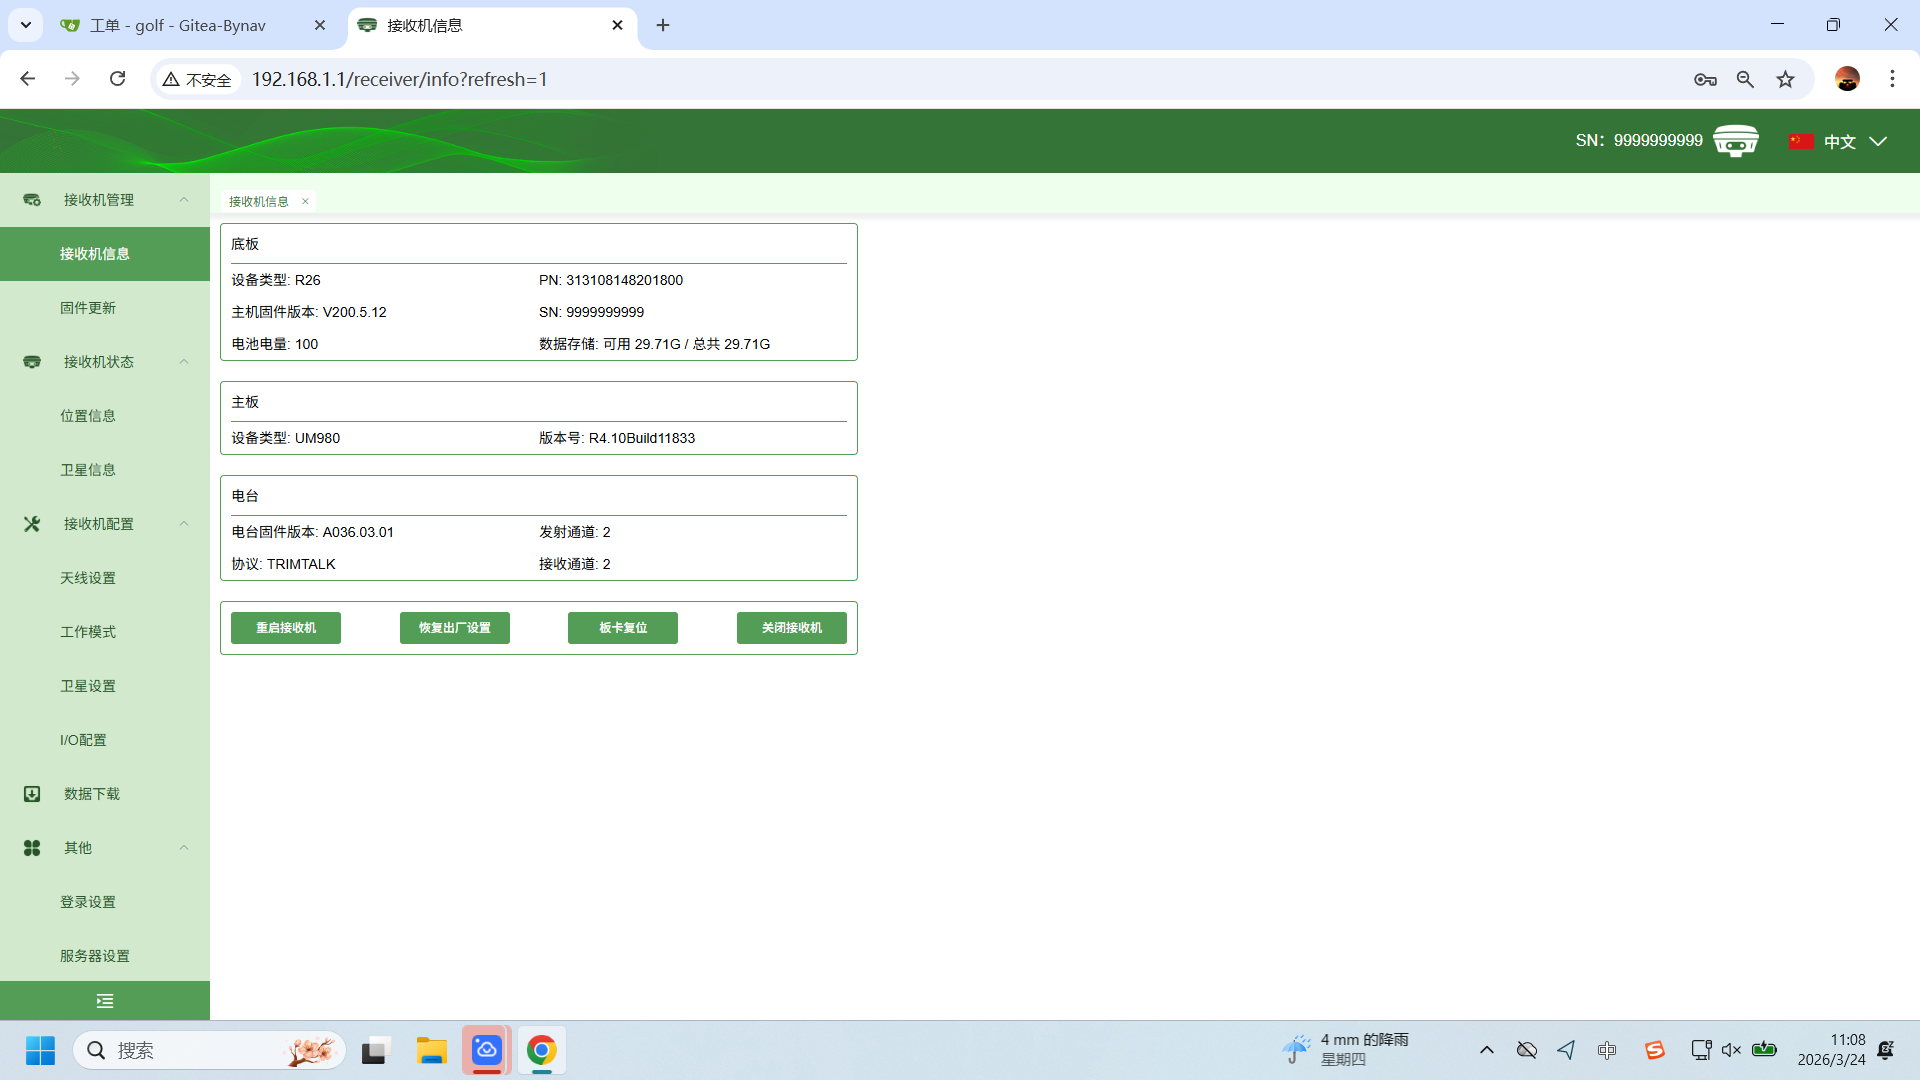Click the Windows taskbar search box
Viewport: 1920px width, 1080px height.
(x=210, y=1050)
